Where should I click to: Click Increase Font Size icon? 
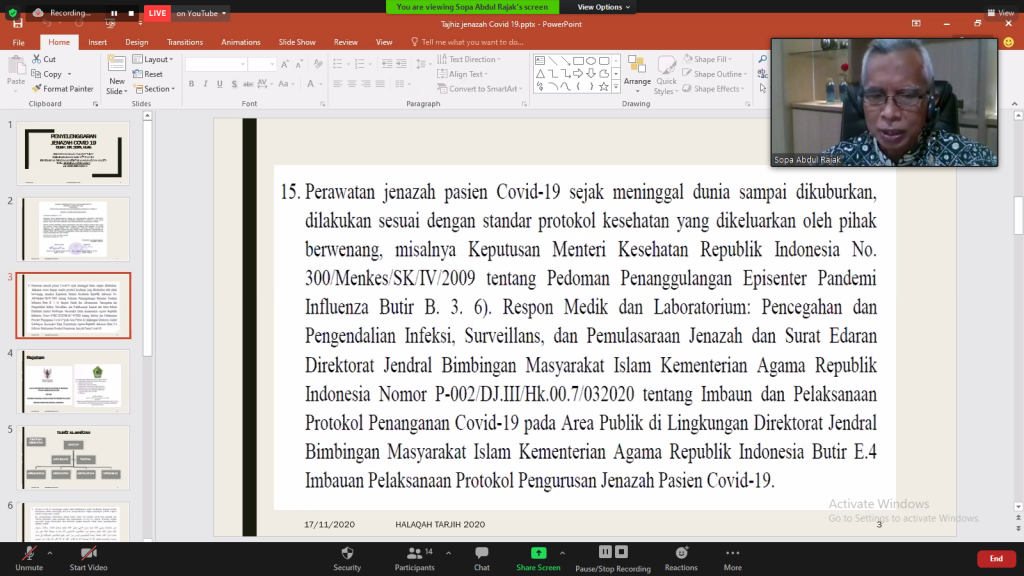285,64
